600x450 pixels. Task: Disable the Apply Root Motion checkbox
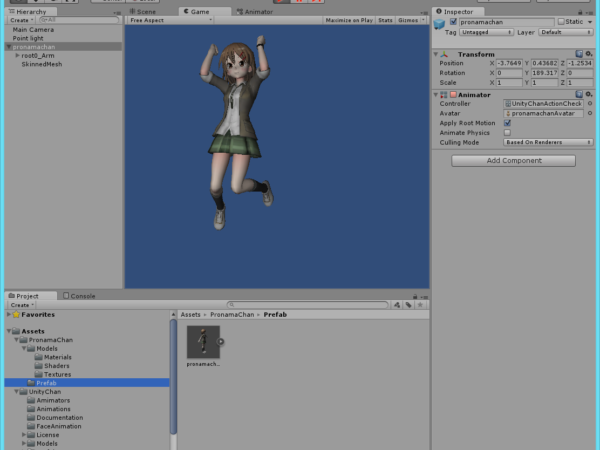[507, 123]
